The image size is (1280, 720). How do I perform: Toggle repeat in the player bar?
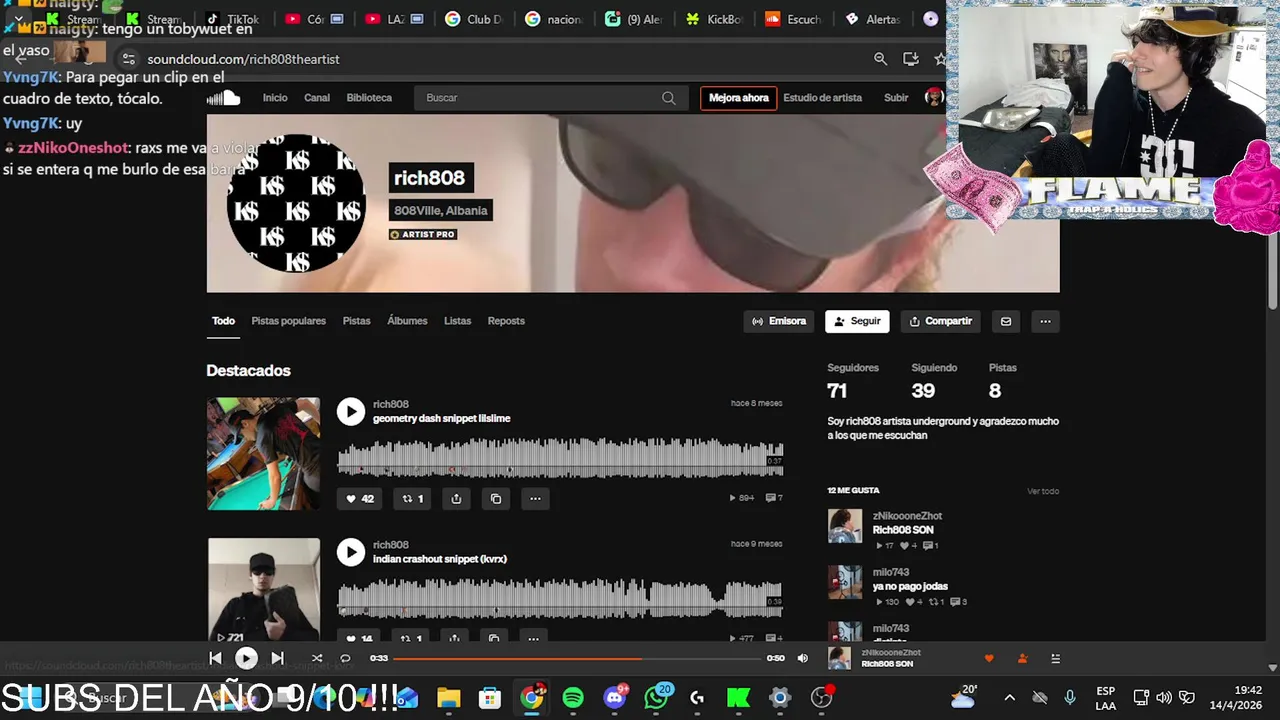345,658
